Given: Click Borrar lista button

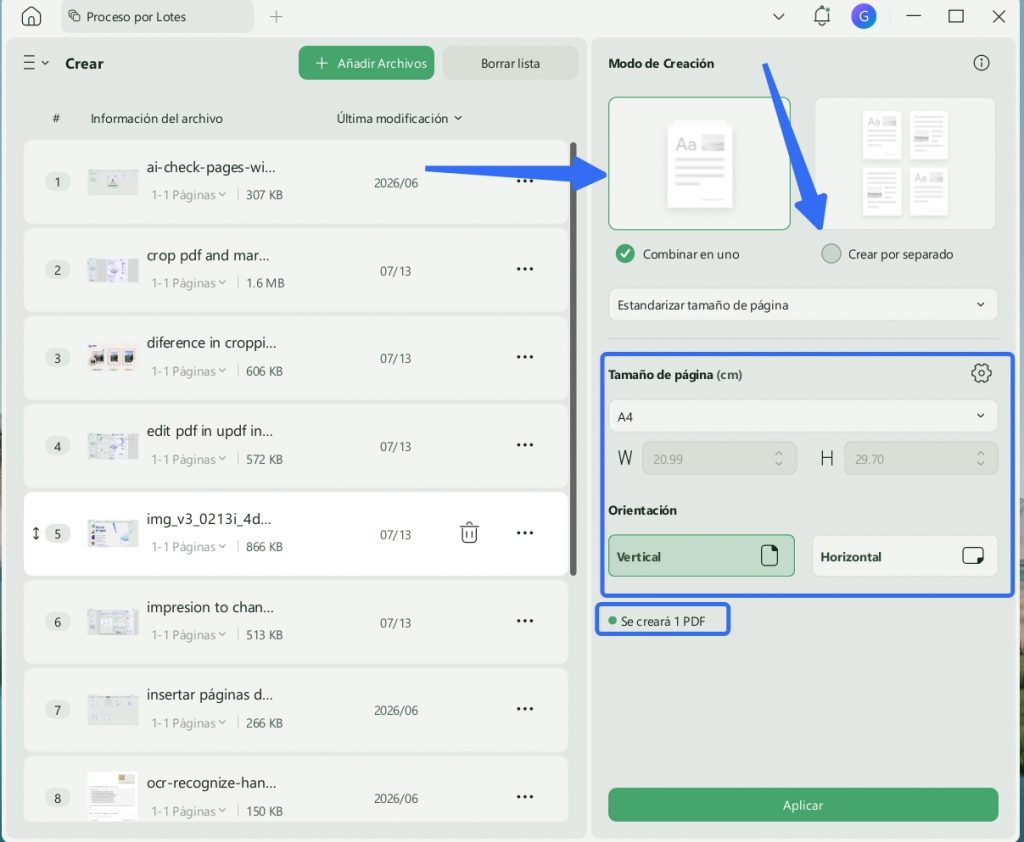Looking at the screenshot, I should point(510,63).
